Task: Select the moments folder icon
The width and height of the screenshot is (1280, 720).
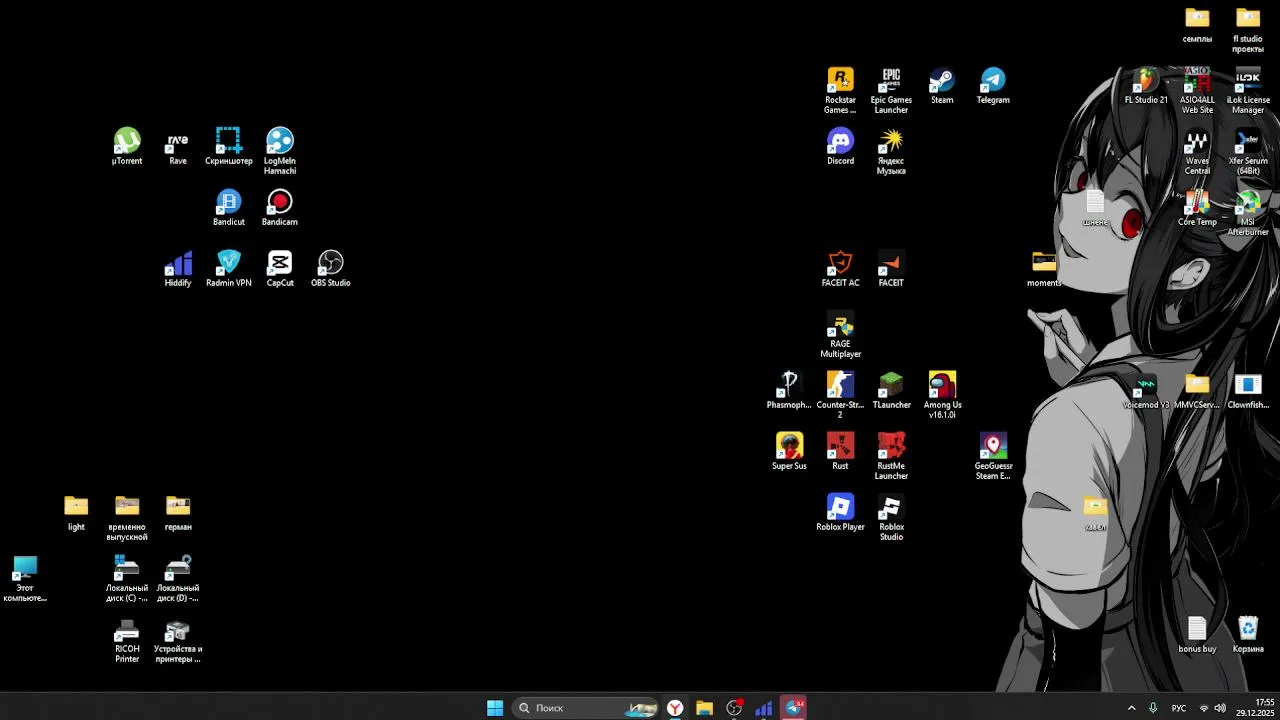Action: (x=1044, y=268)
